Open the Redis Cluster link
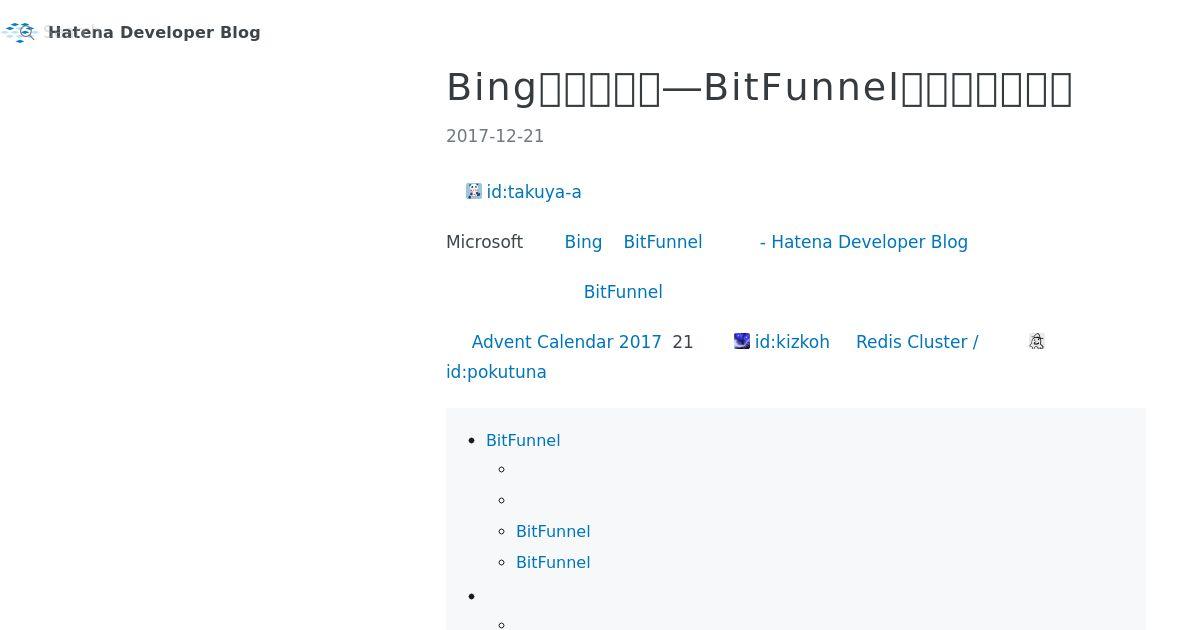This screenshot has height=630, width=1200. tap(917, 342)
